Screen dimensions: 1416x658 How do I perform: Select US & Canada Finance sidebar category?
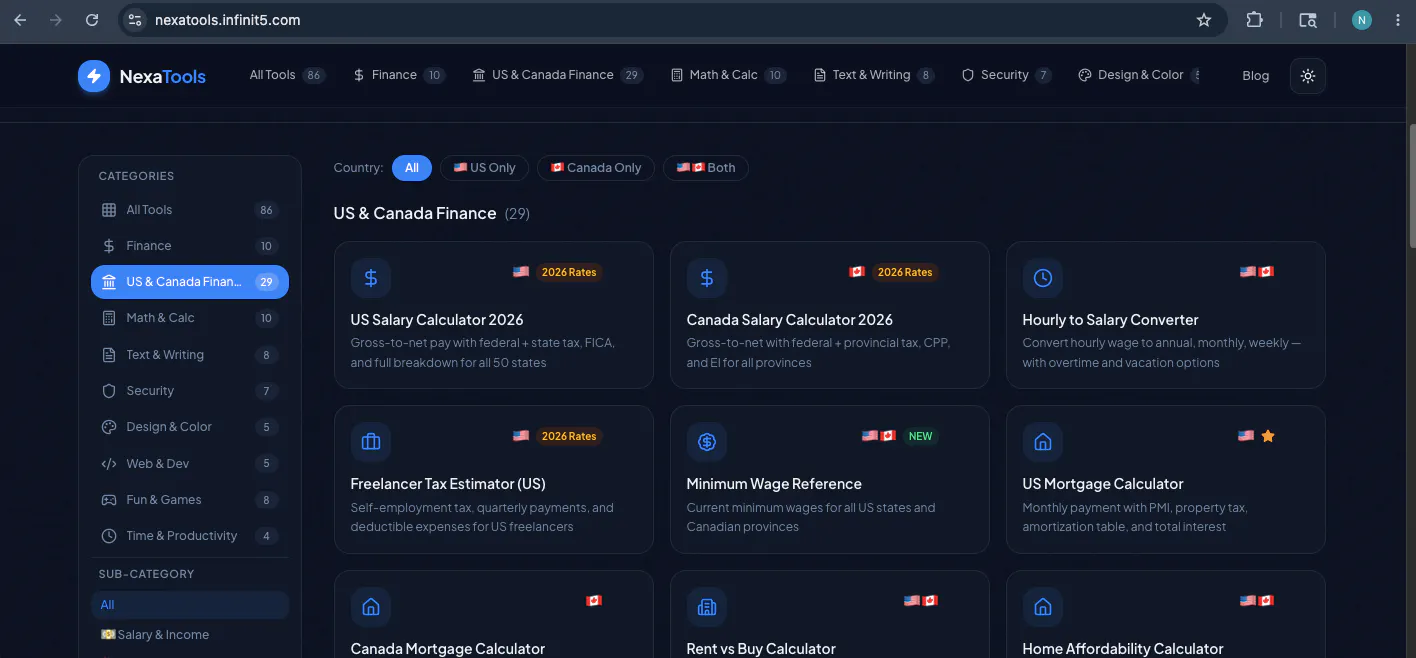(190, 282)
